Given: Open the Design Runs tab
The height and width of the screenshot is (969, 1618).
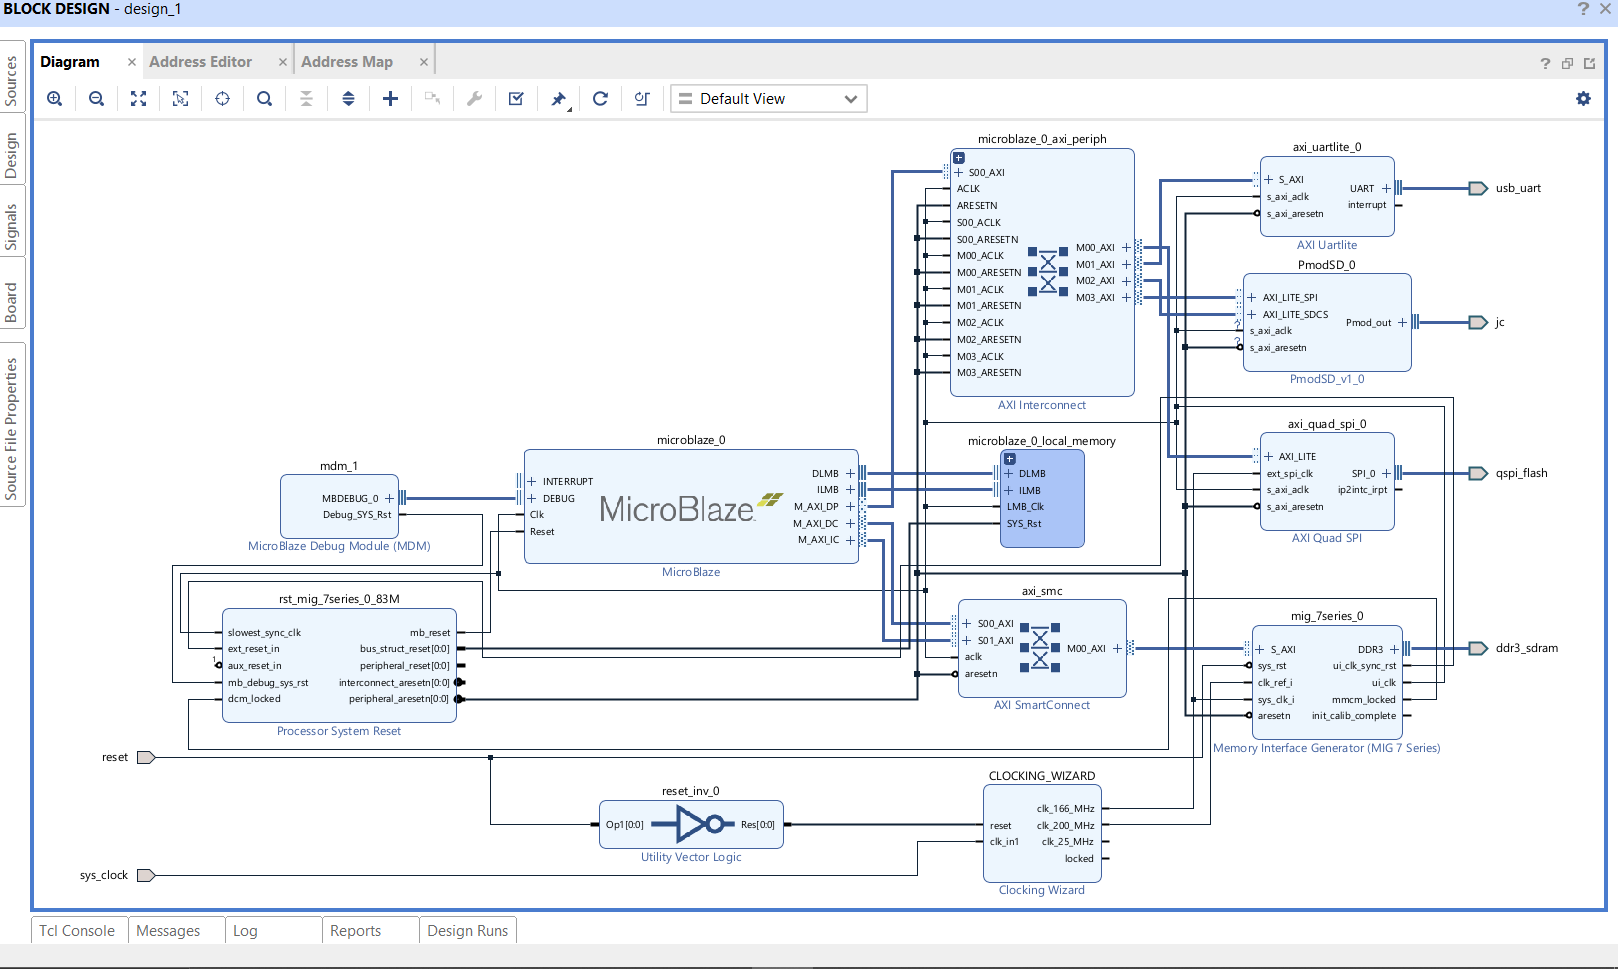Looking at the screenshot, I should 468,931.
